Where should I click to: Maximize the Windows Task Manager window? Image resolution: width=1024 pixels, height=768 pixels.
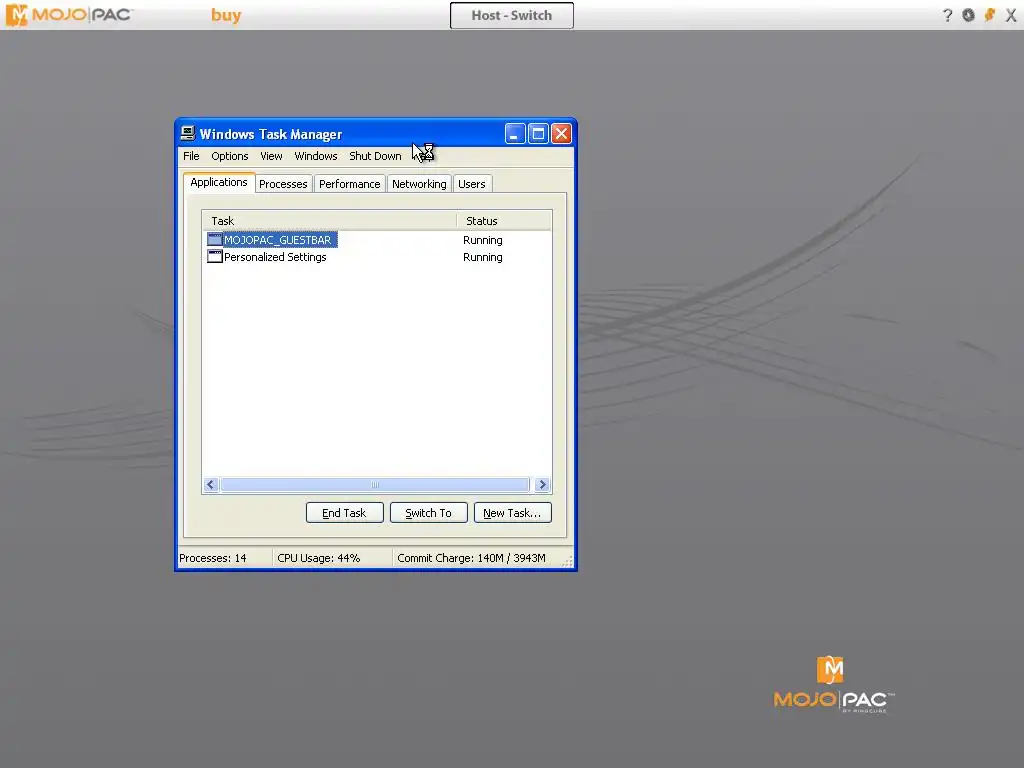(538, 134)
